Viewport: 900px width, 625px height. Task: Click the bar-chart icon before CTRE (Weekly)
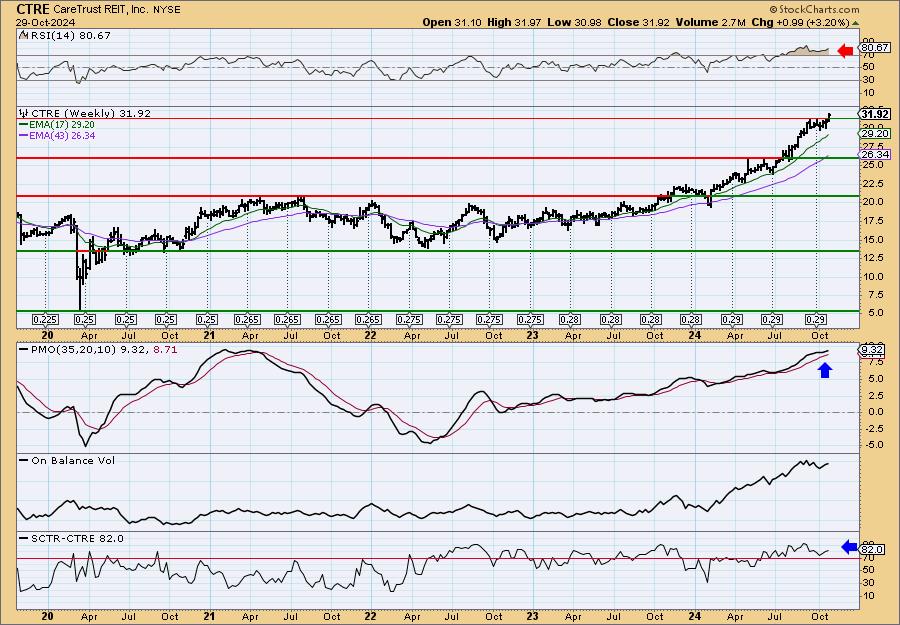tap(24, 114)
